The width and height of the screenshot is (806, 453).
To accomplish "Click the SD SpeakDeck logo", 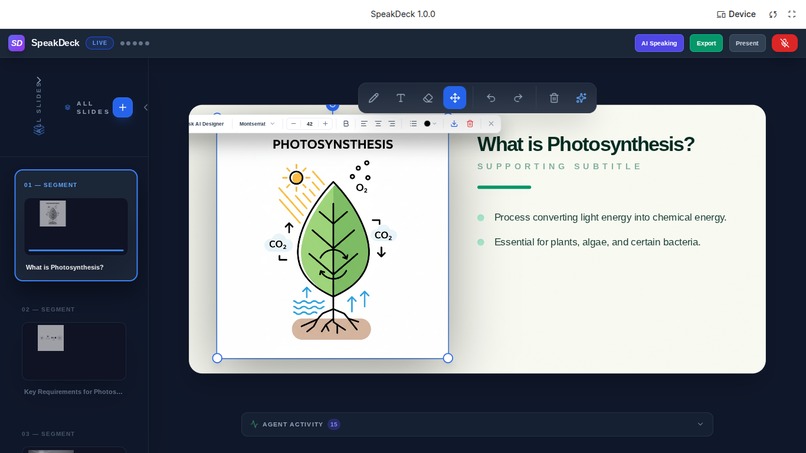I will (x=16, y=43).
